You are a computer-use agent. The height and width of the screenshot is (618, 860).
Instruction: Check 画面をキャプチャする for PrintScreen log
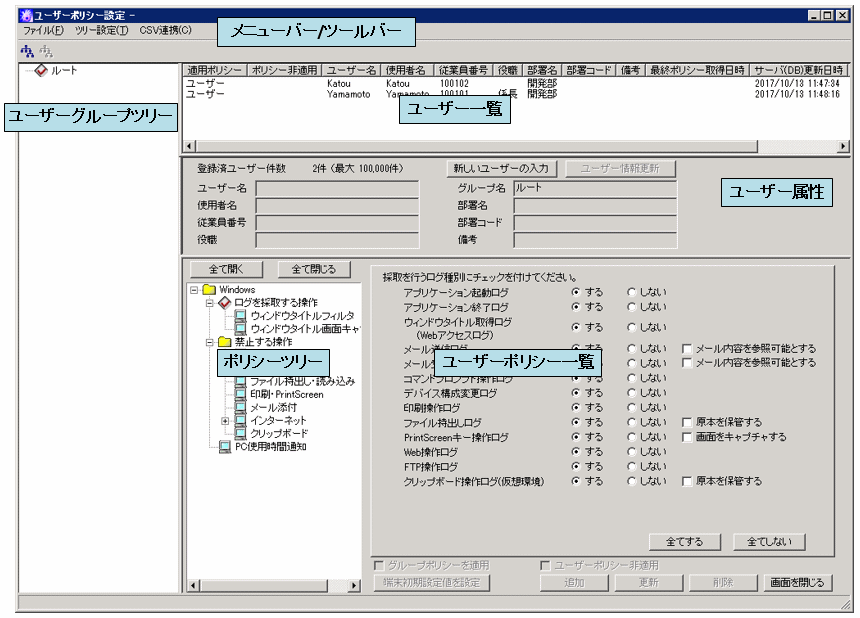686,437
